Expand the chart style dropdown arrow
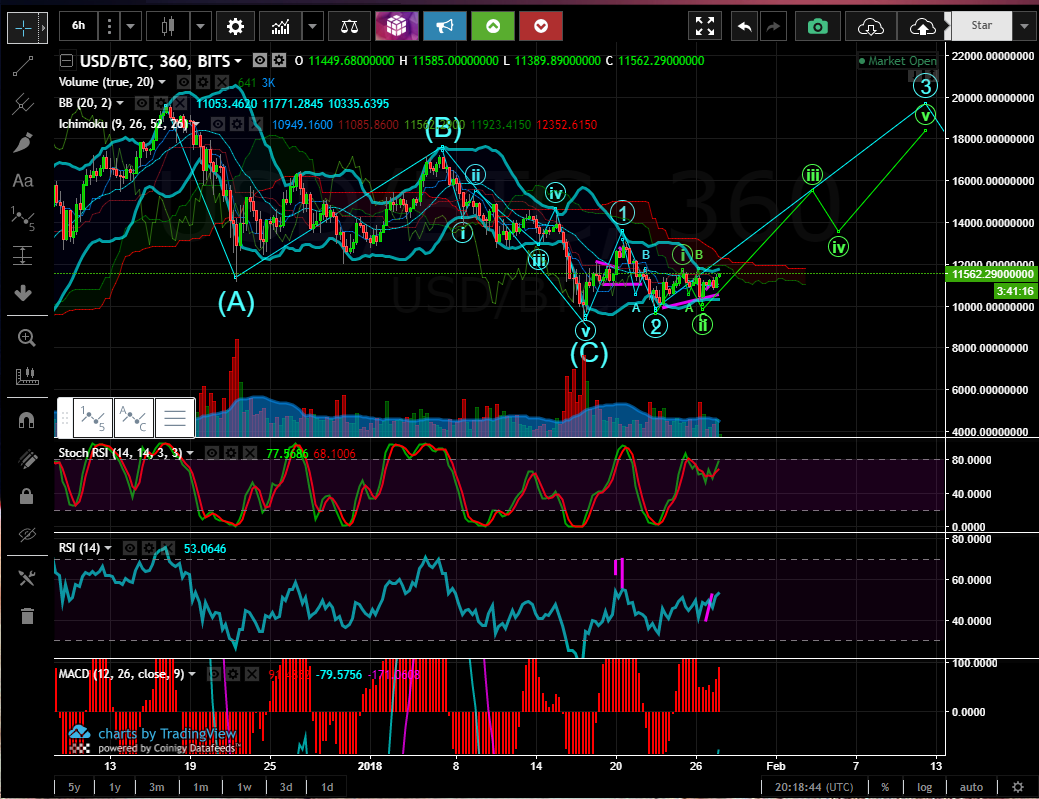 pyautogui.click(x=199, y=25)
